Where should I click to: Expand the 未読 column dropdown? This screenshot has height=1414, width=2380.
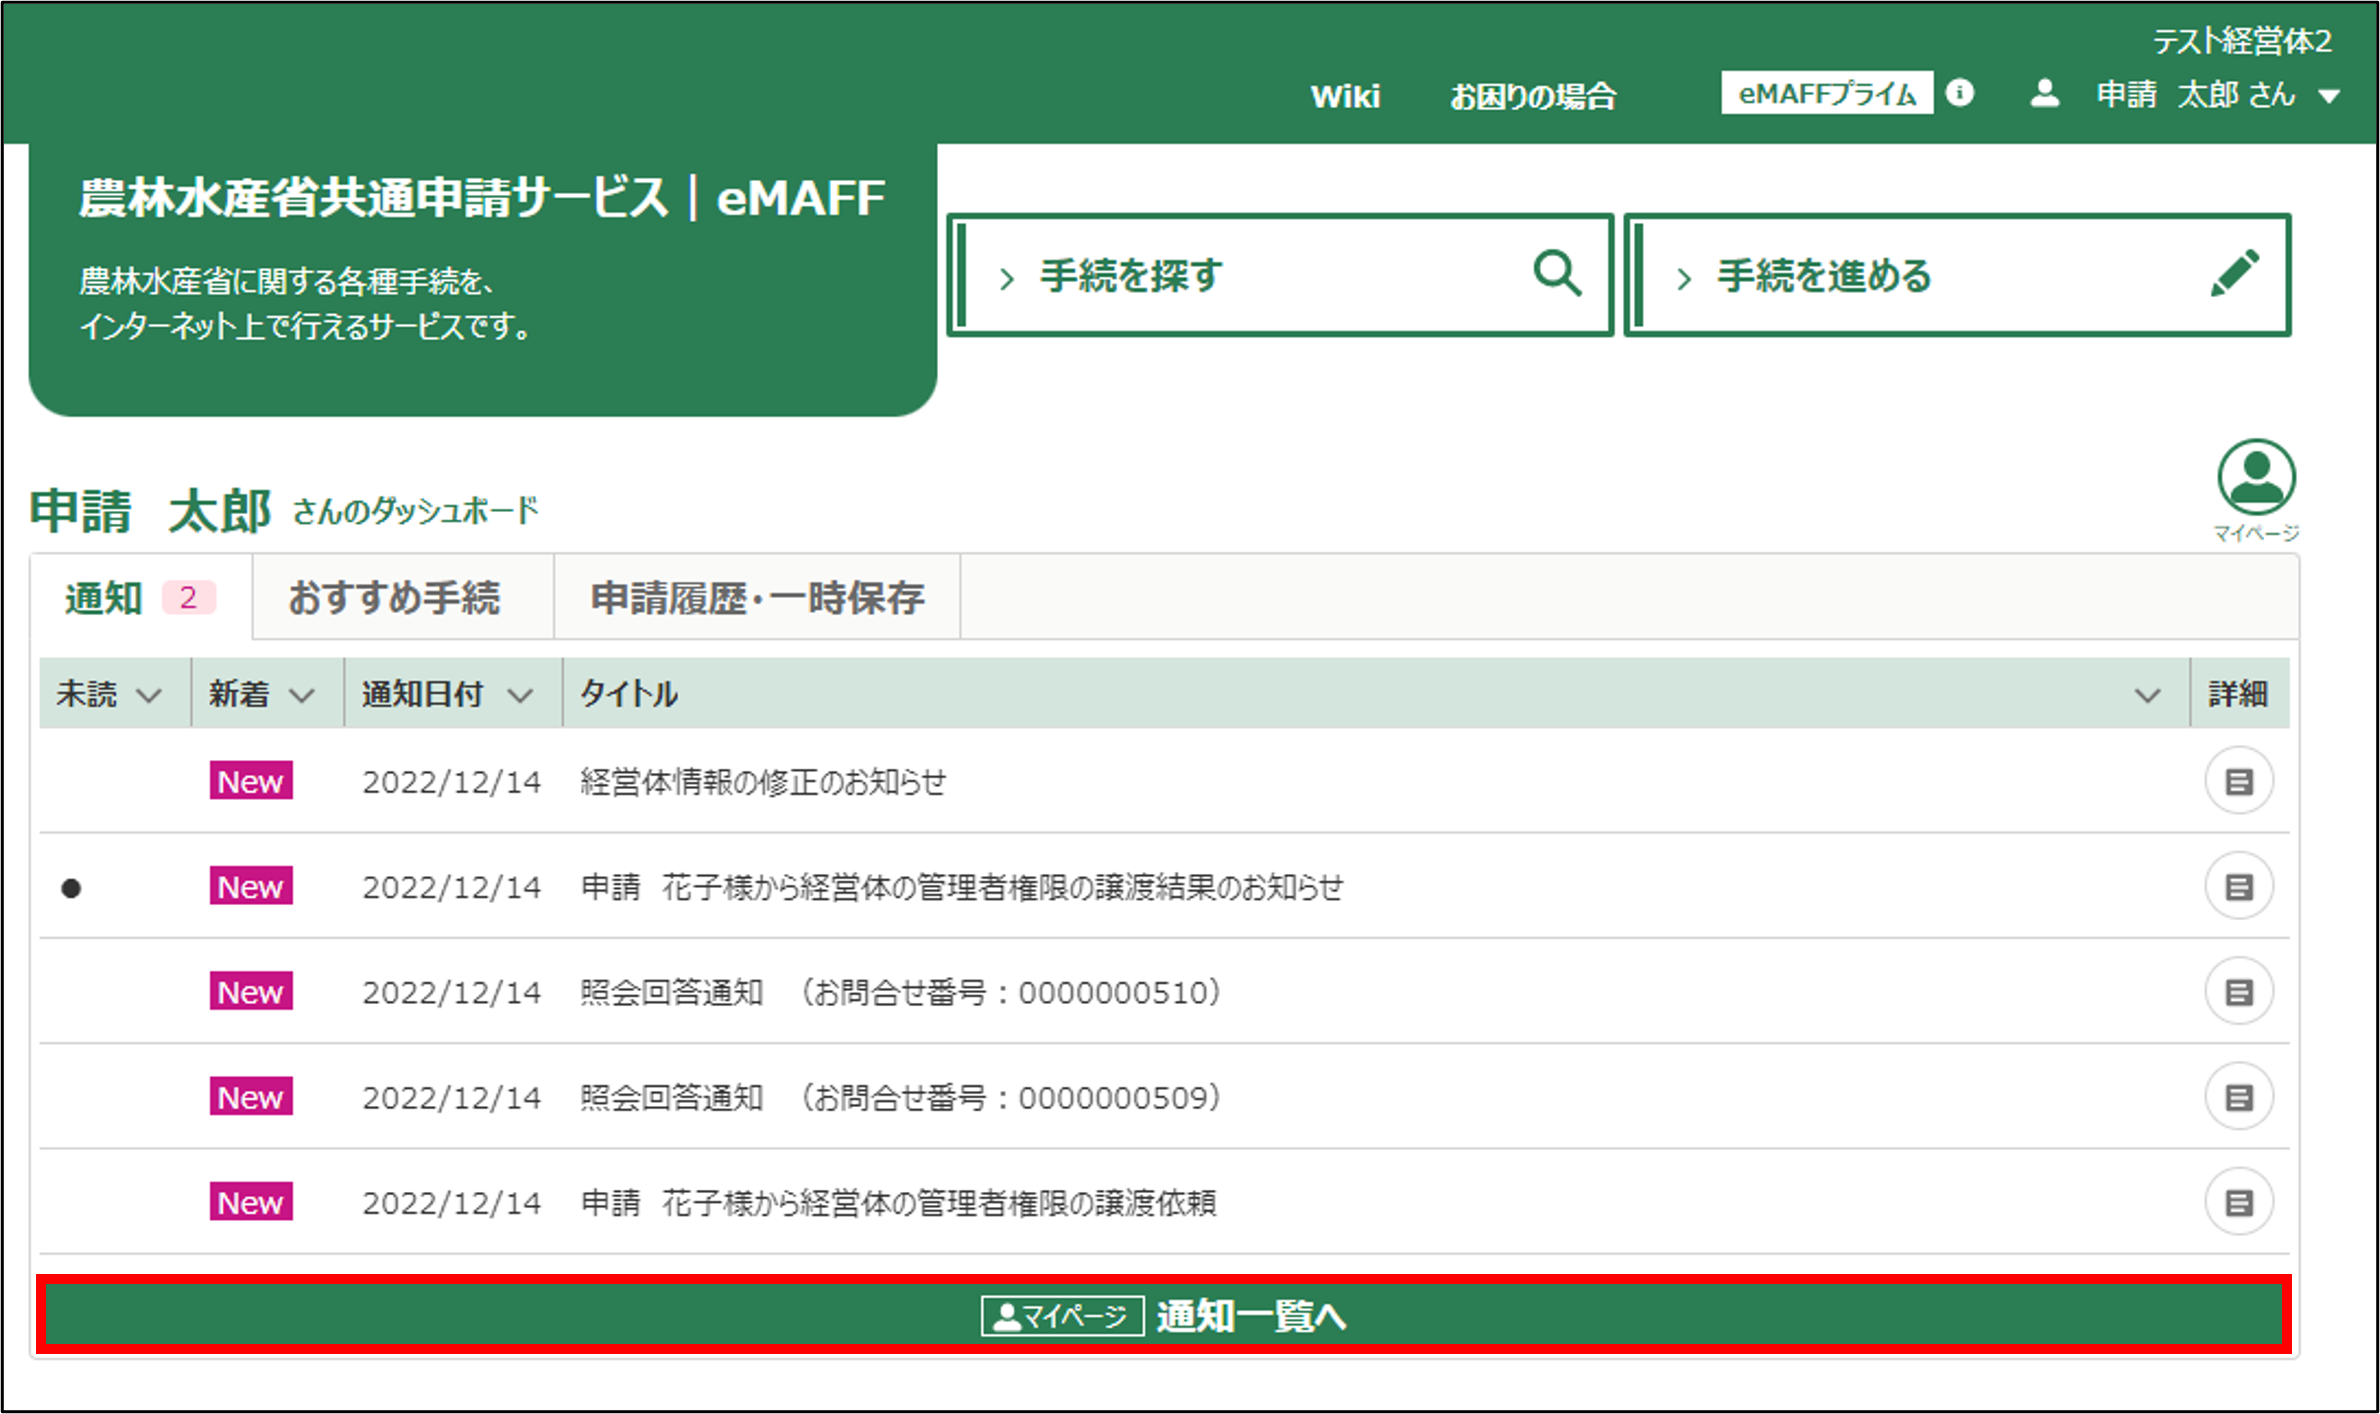151,693
